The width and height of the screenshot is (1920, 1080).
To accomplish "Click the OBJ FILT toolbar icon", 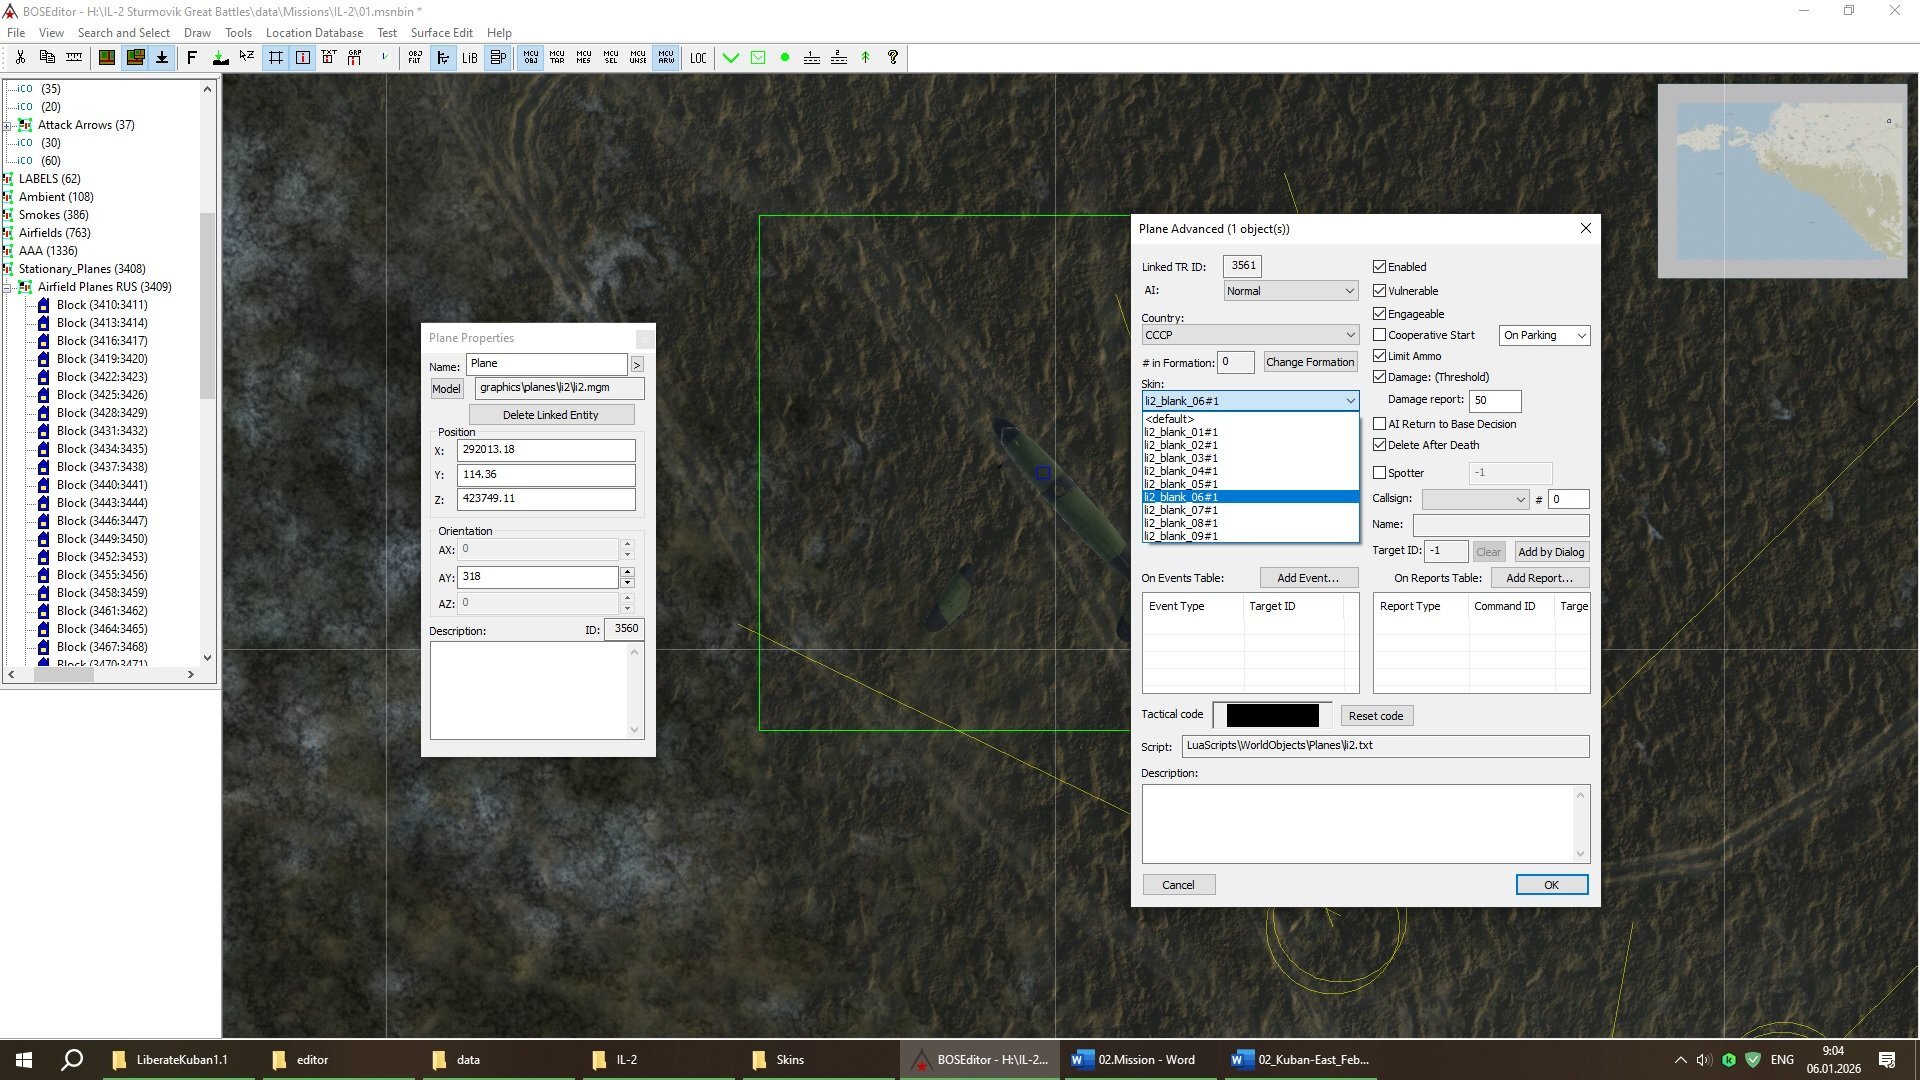I will click(x=415, y=58).
